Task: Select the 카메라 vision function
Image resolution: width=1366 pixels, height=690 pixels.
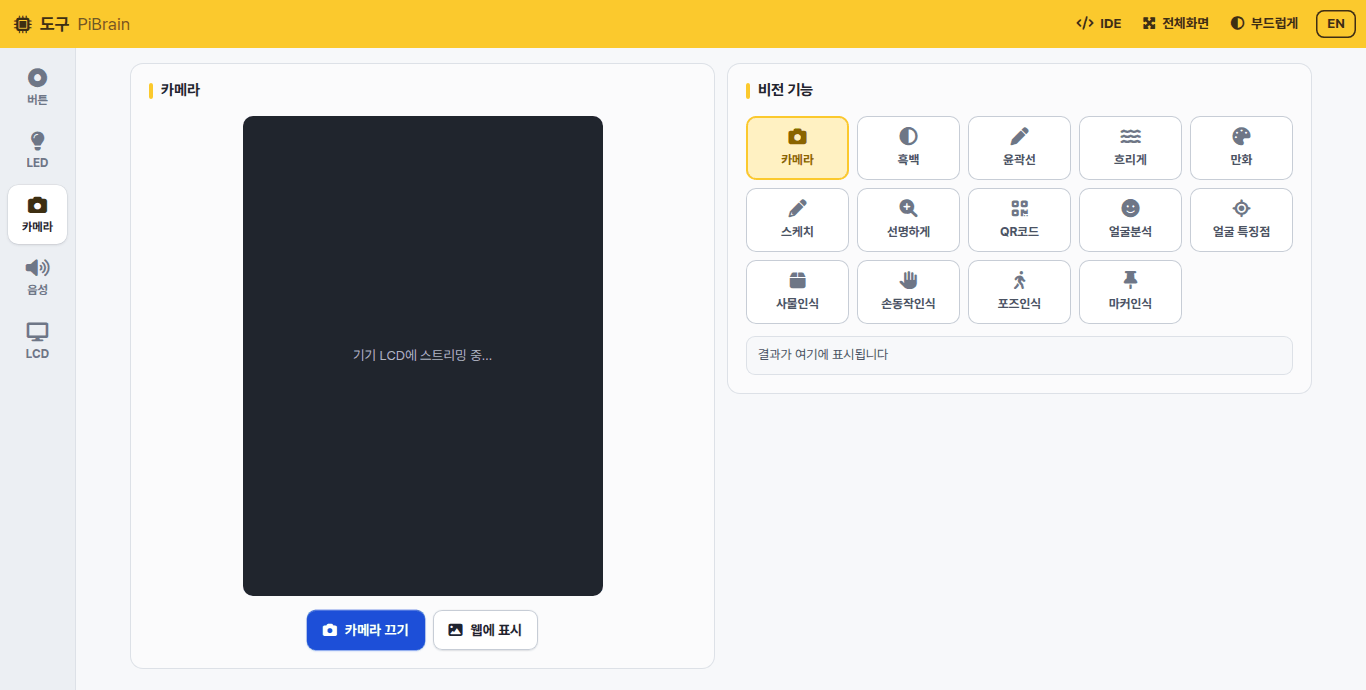Action: pyautogui.click(x=797, y=148)
